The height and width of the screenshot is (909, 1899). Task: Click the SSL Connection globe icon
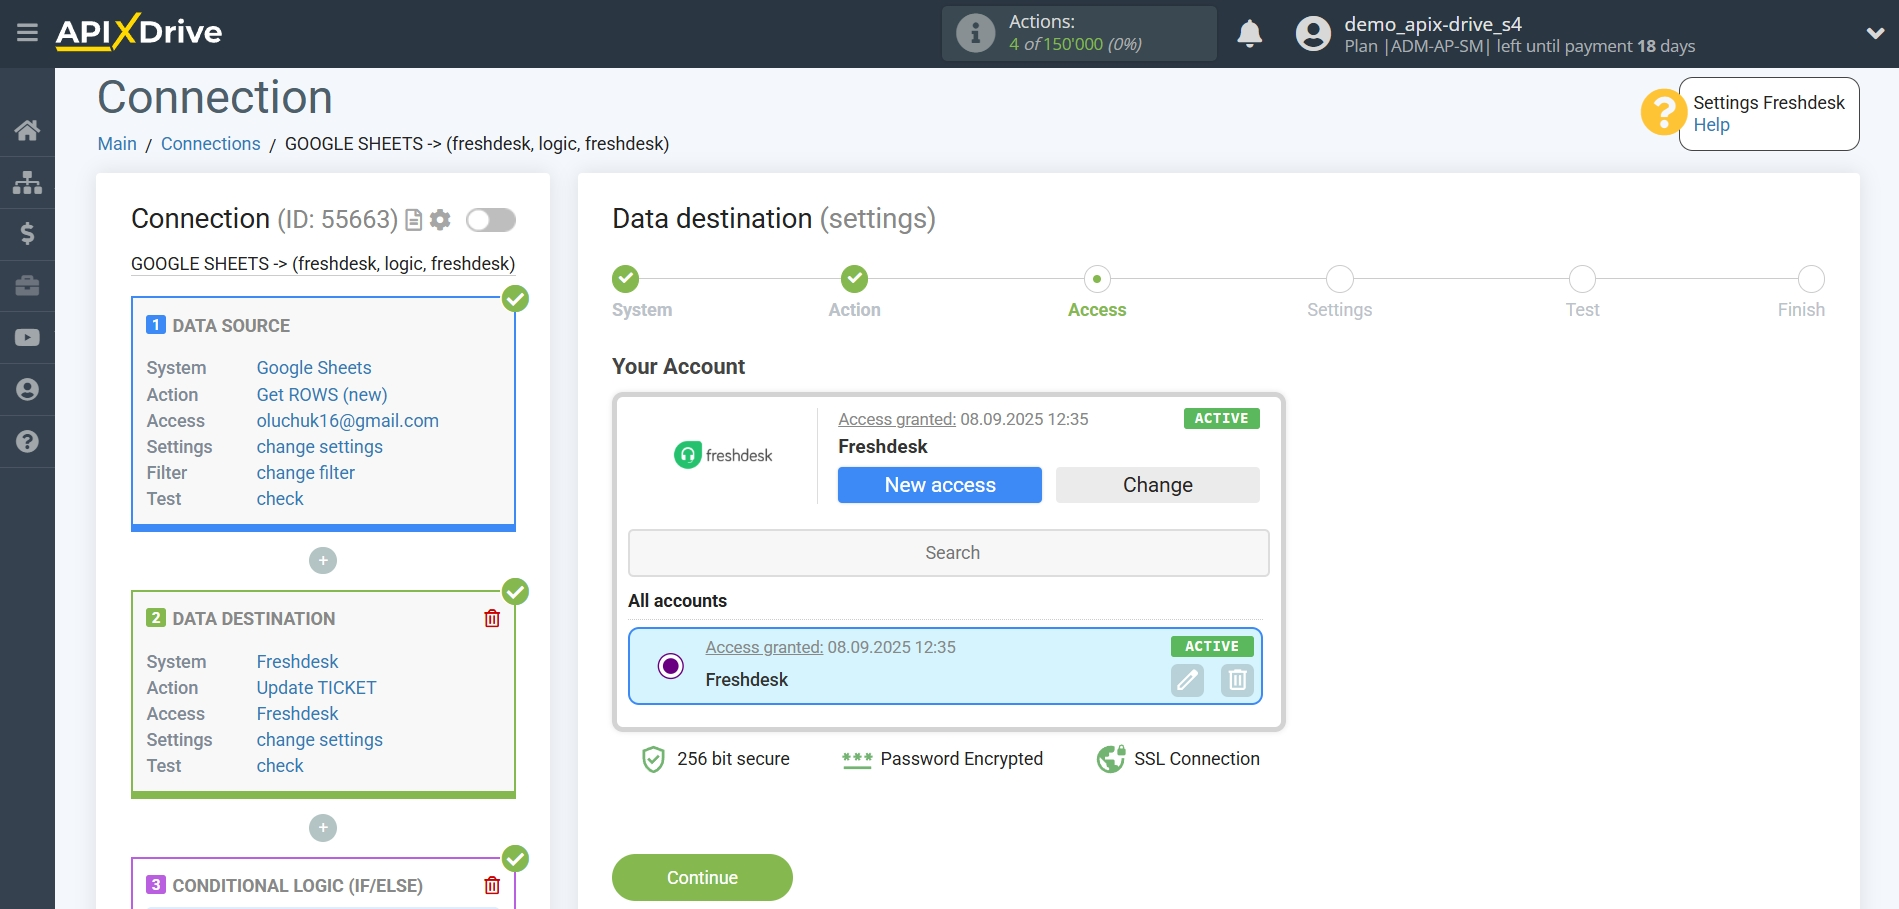pyautogui.click(x=1111, y=760)
